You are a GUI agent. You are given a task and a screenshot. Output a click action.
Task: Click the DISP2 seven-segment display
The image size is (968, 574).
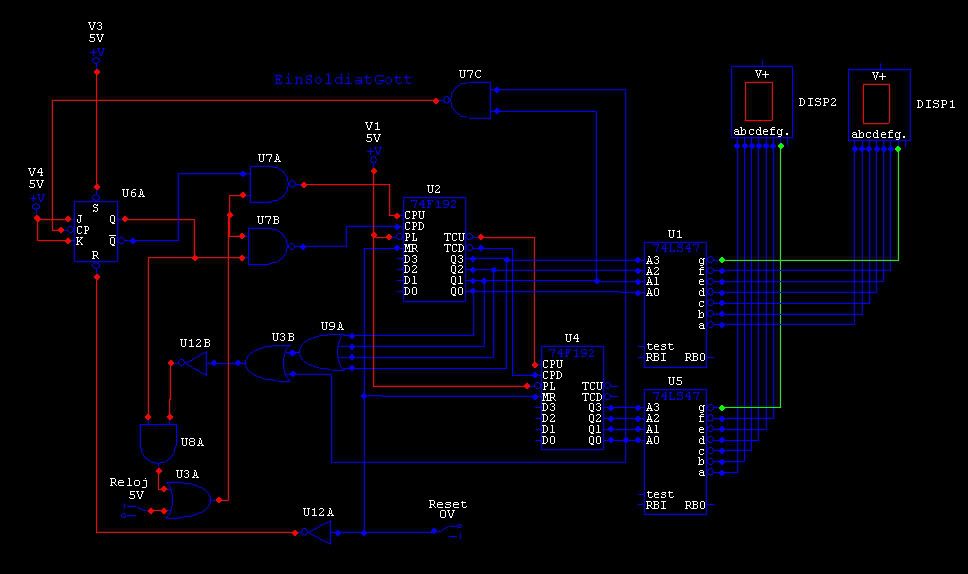coord(762,102)
